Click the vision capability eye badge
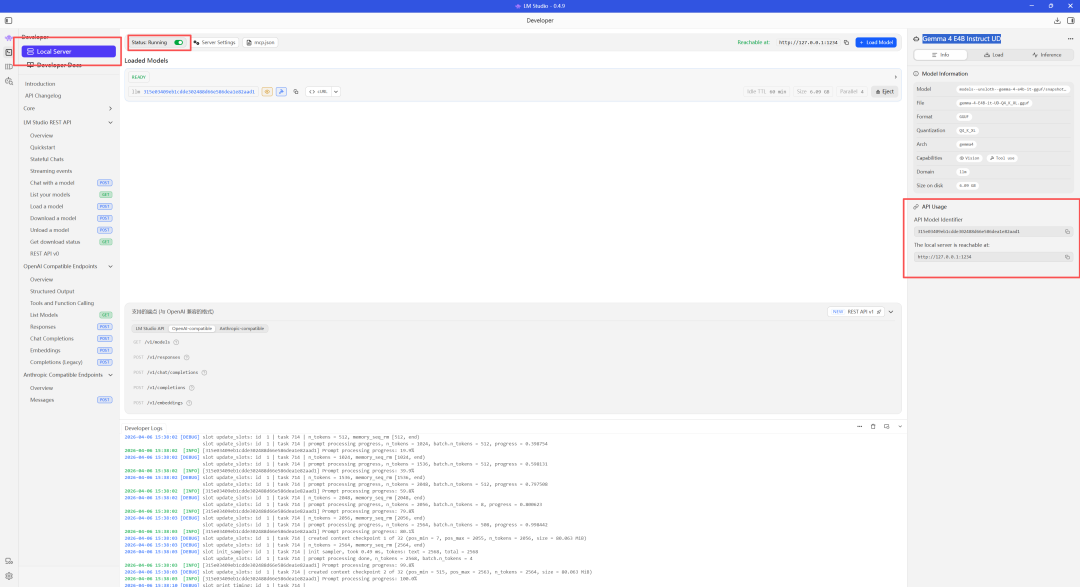The height and width of the screenshot is (587, 1080). (x=267, y=92)
